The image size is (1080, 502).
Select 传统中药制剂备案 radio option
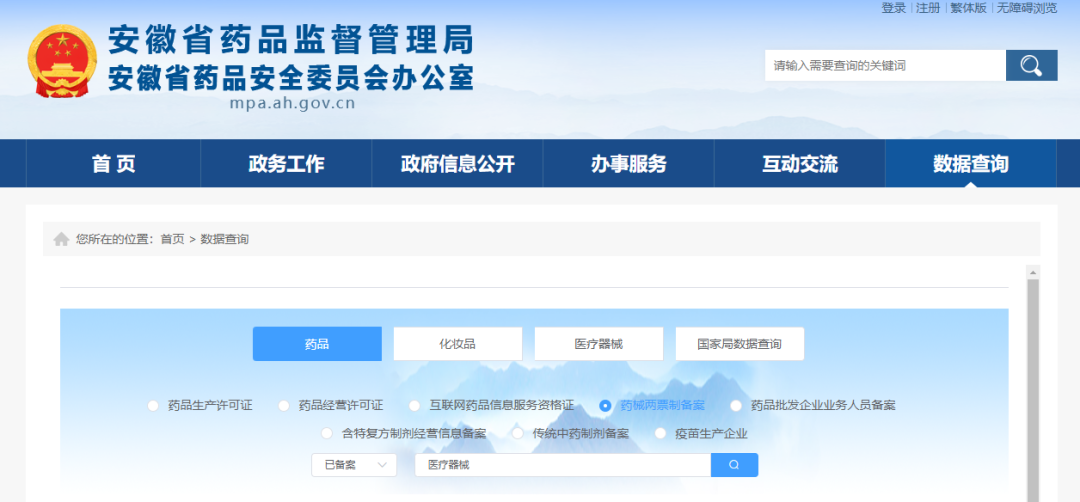pos(518,434)
